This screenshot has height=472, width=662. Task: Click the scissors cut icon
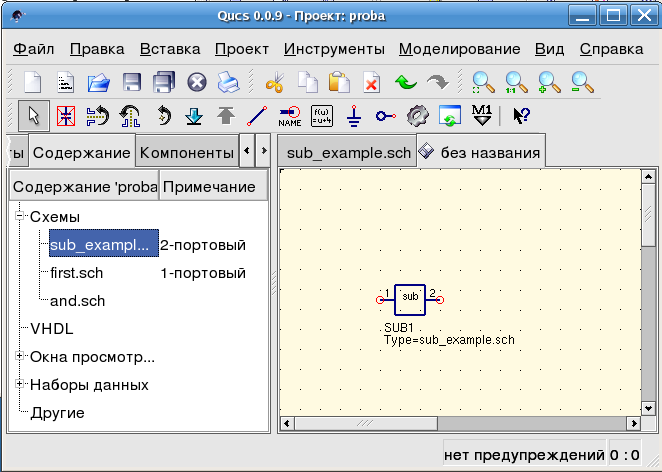275,82
